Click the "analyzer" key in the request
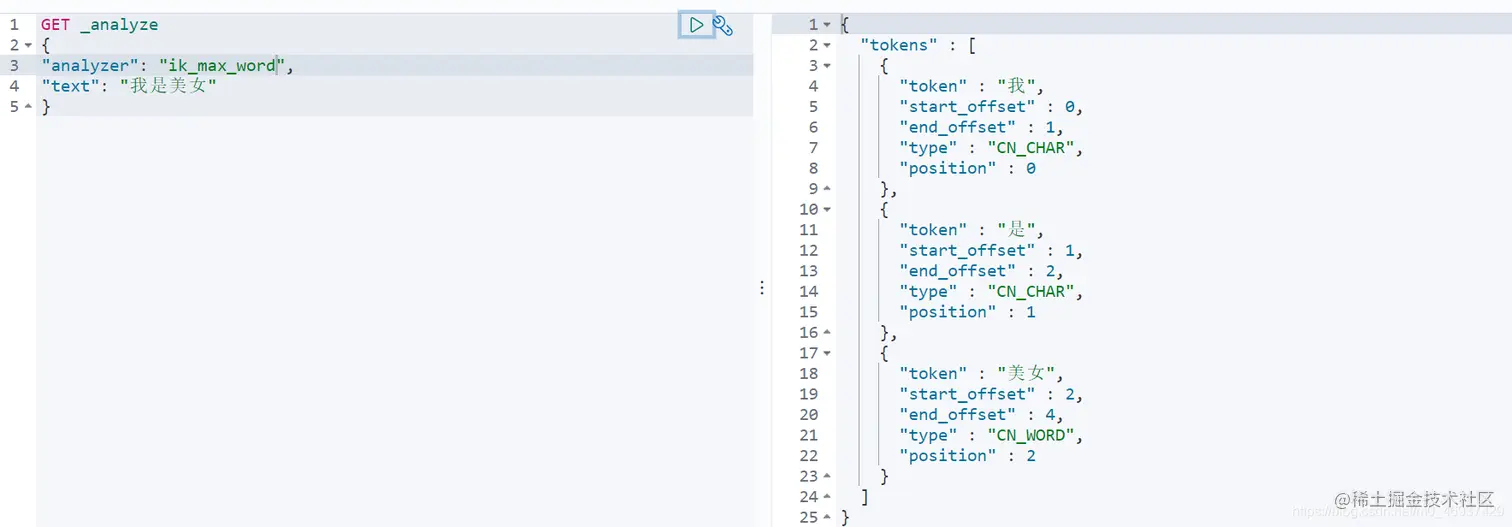 (89, 66)
